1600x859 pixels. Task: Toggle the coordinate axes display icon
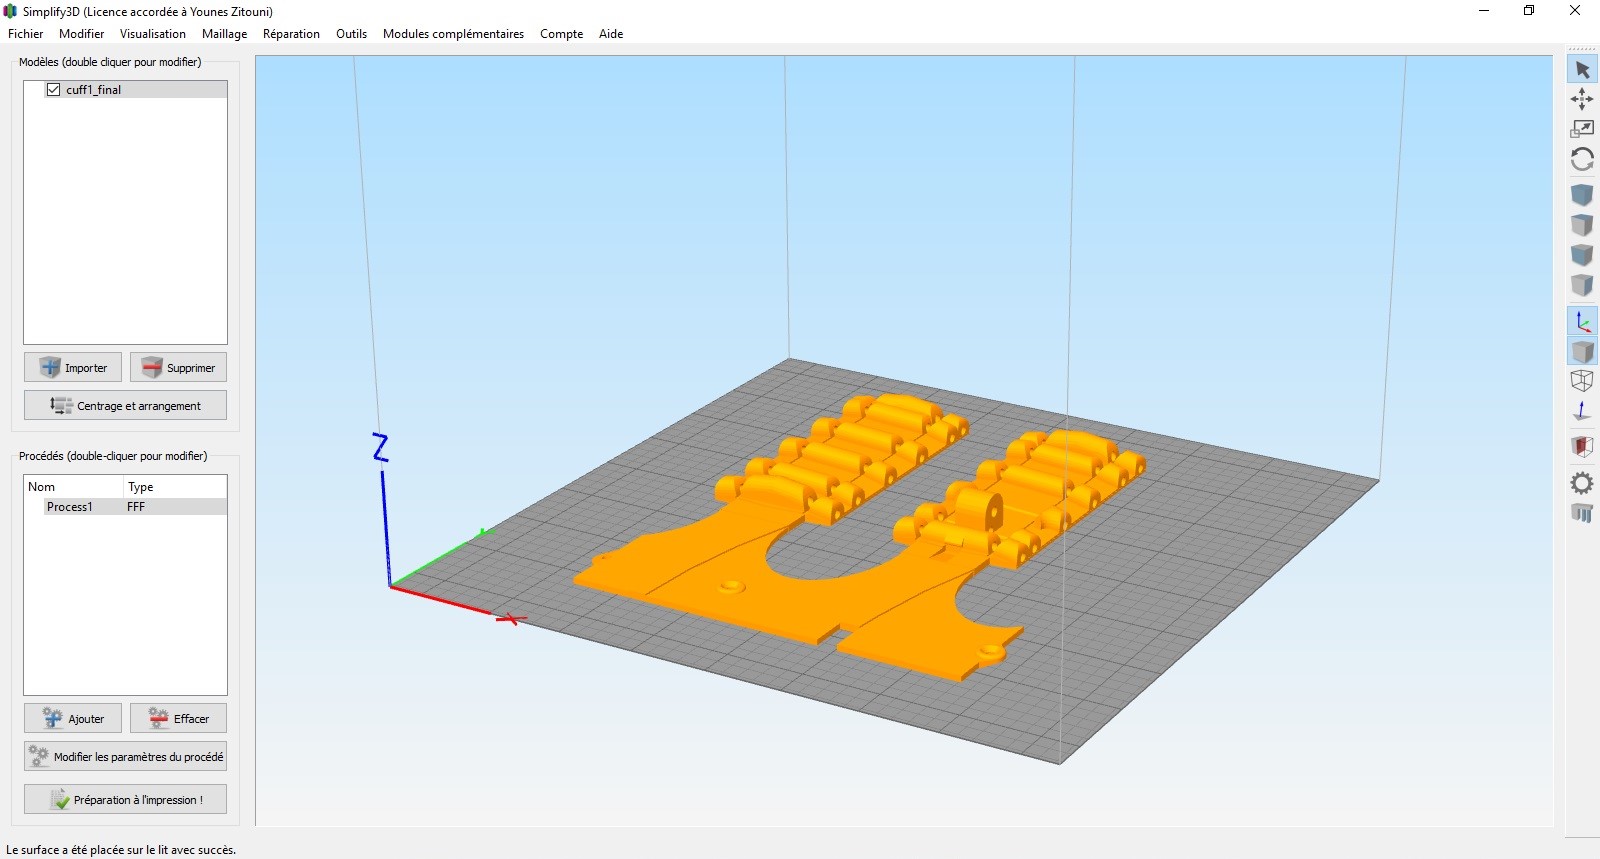click(x=1582, y=321)
